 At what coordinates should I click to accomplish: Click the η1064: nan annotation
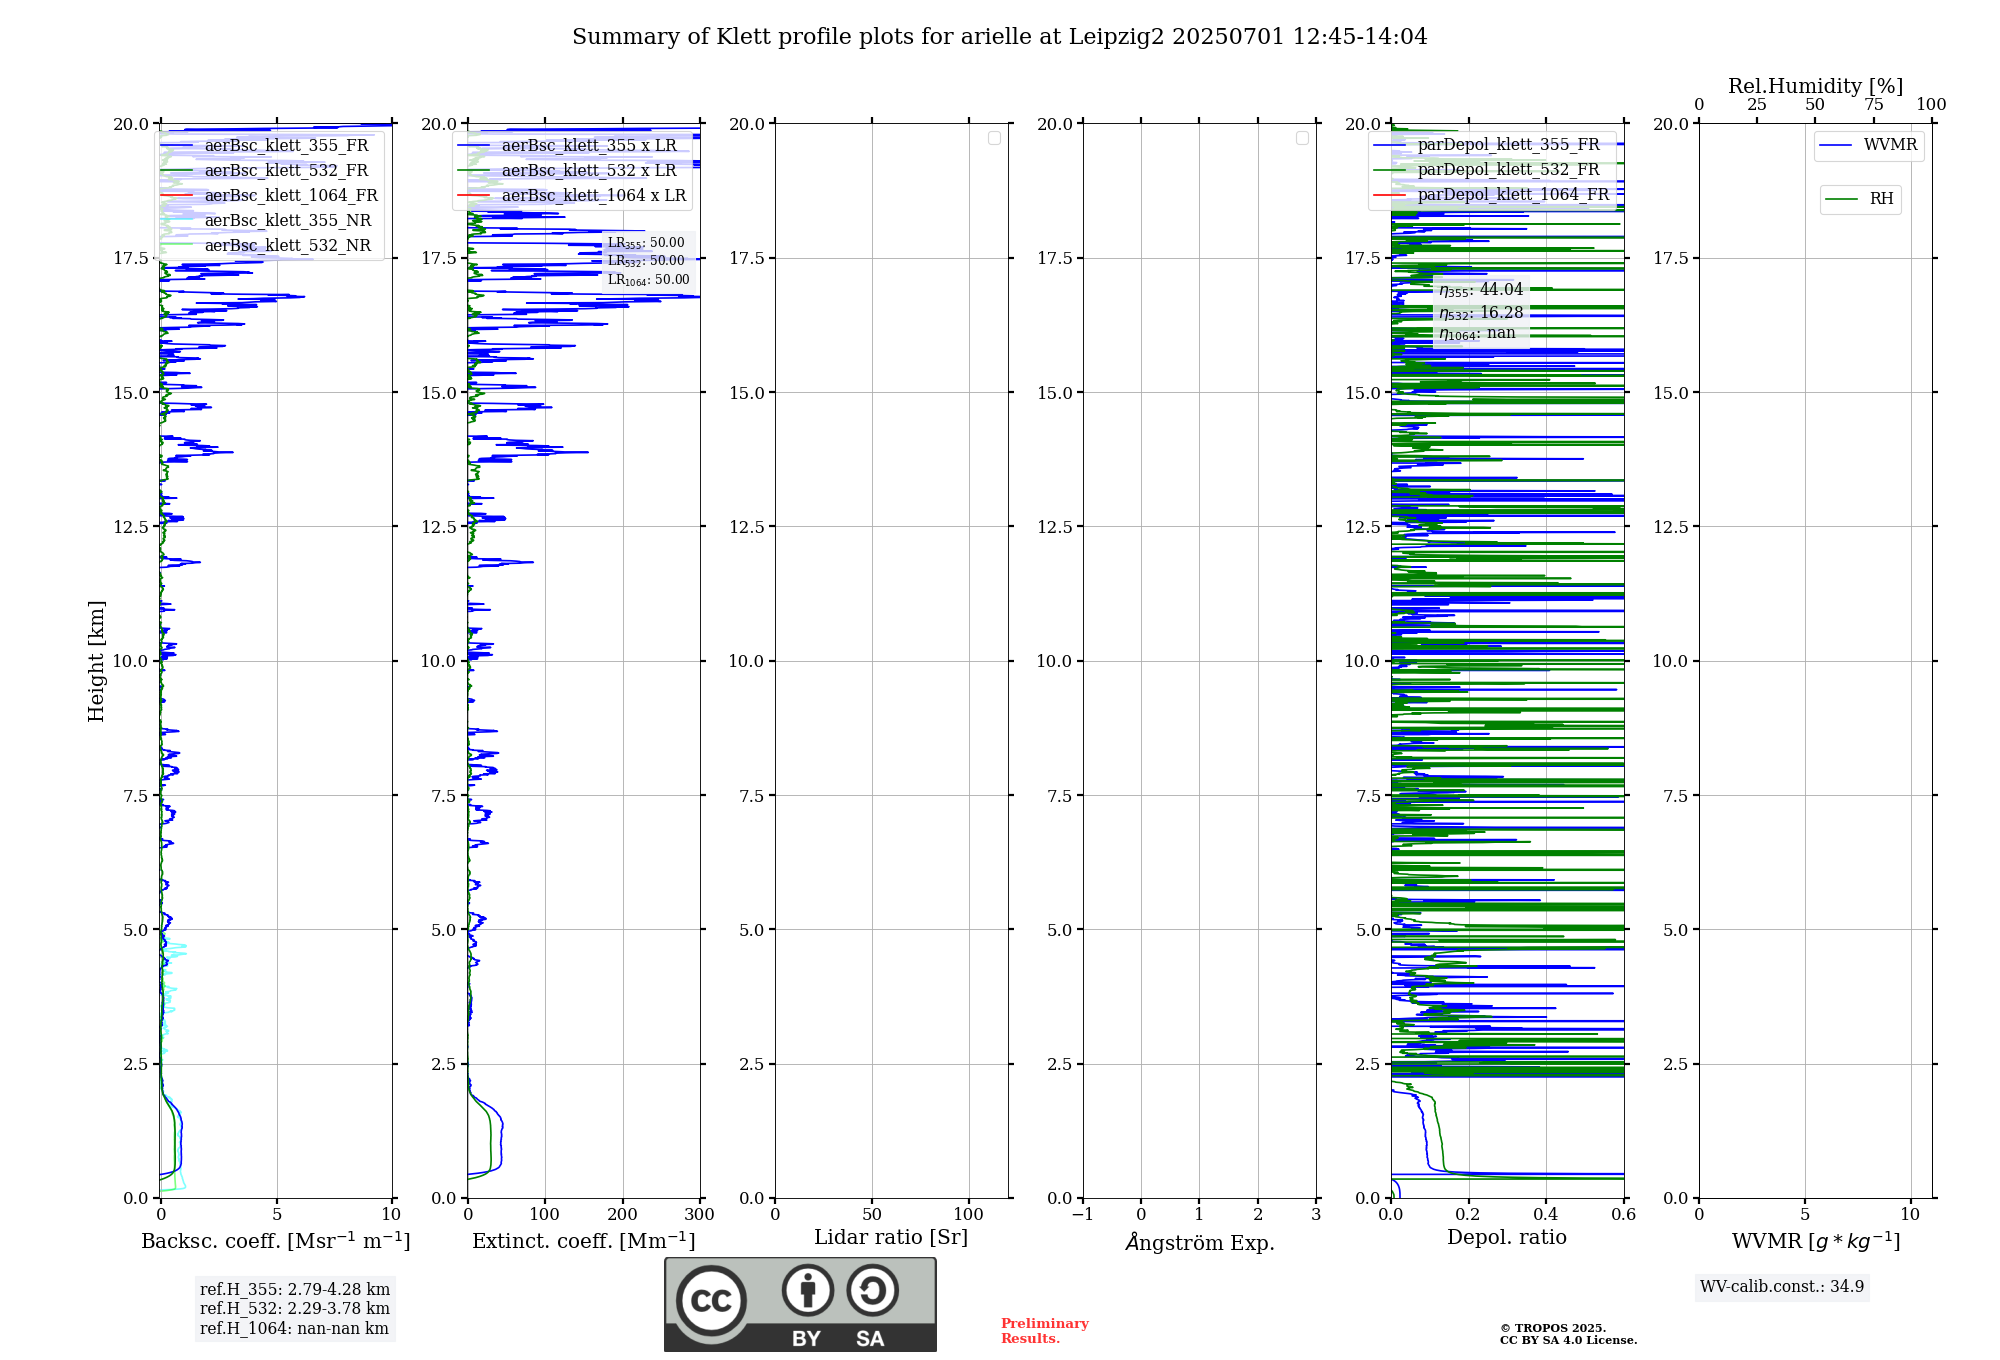1477,334
